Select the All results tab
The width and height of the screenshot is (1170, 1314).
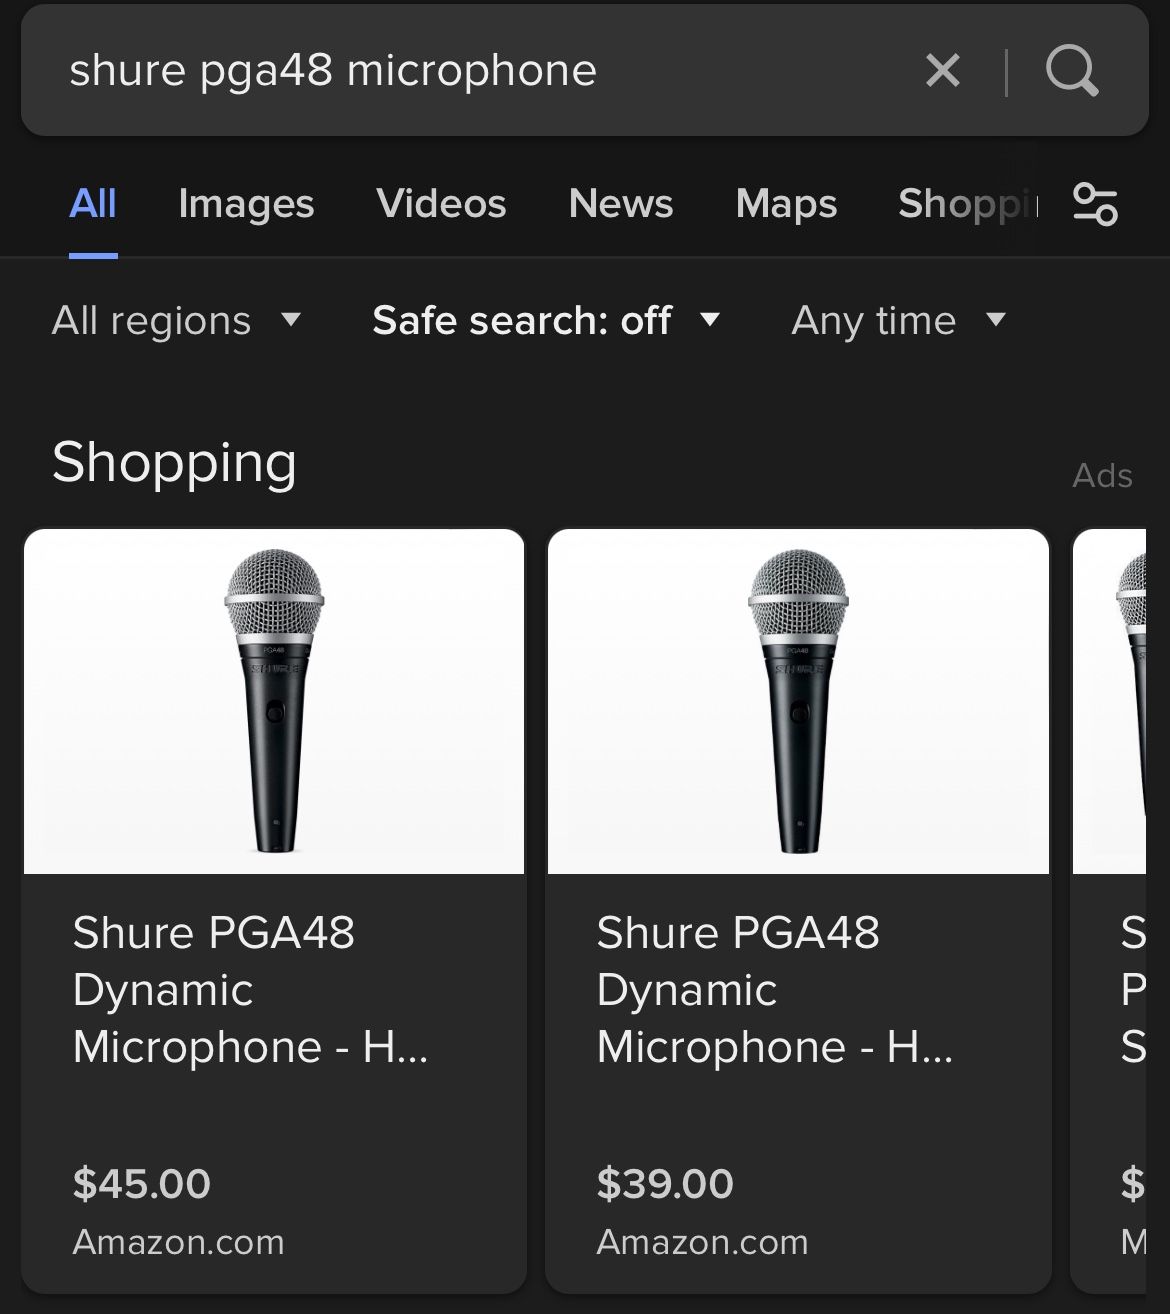pos(92,204)
